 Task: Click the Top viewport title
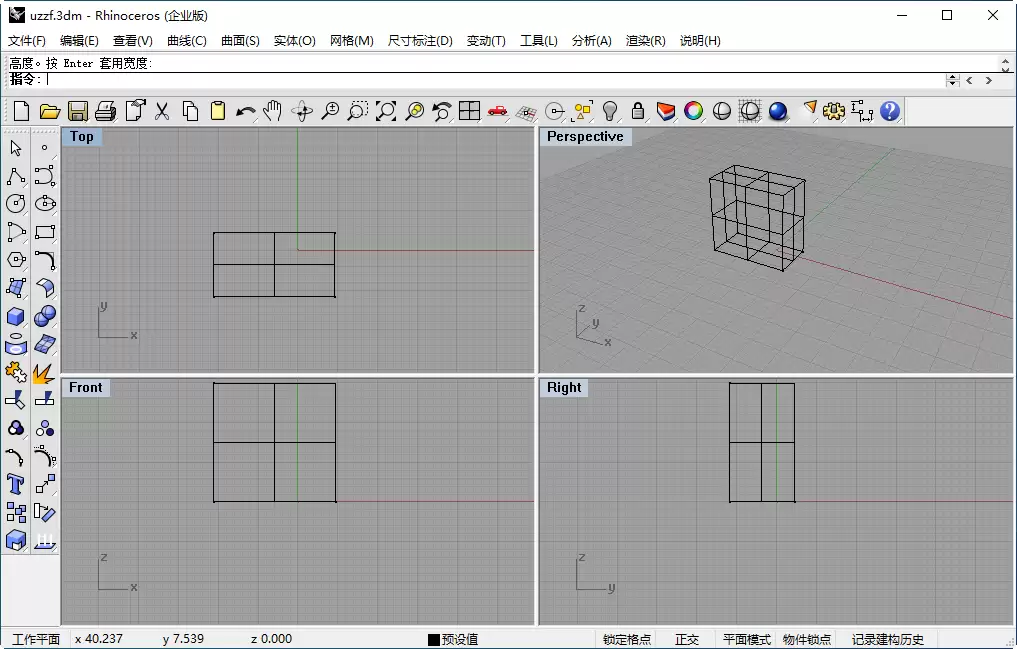(x=82, y=137)
